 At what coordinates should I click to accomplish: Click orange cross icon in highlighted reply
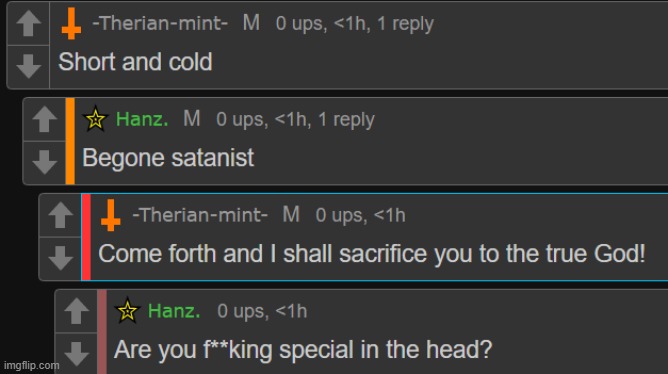coord(111,216)
